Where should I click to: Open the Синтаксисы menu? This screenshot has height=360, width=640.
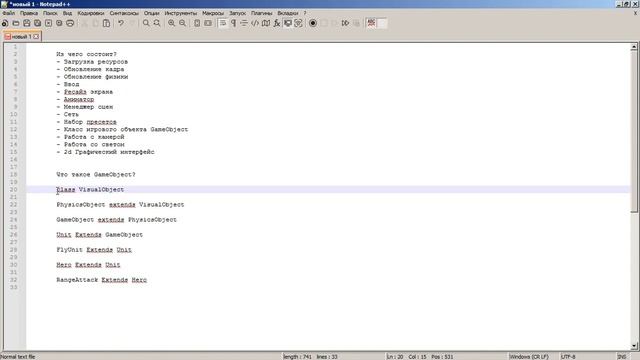pyautogui.click(x=124, y=13)
